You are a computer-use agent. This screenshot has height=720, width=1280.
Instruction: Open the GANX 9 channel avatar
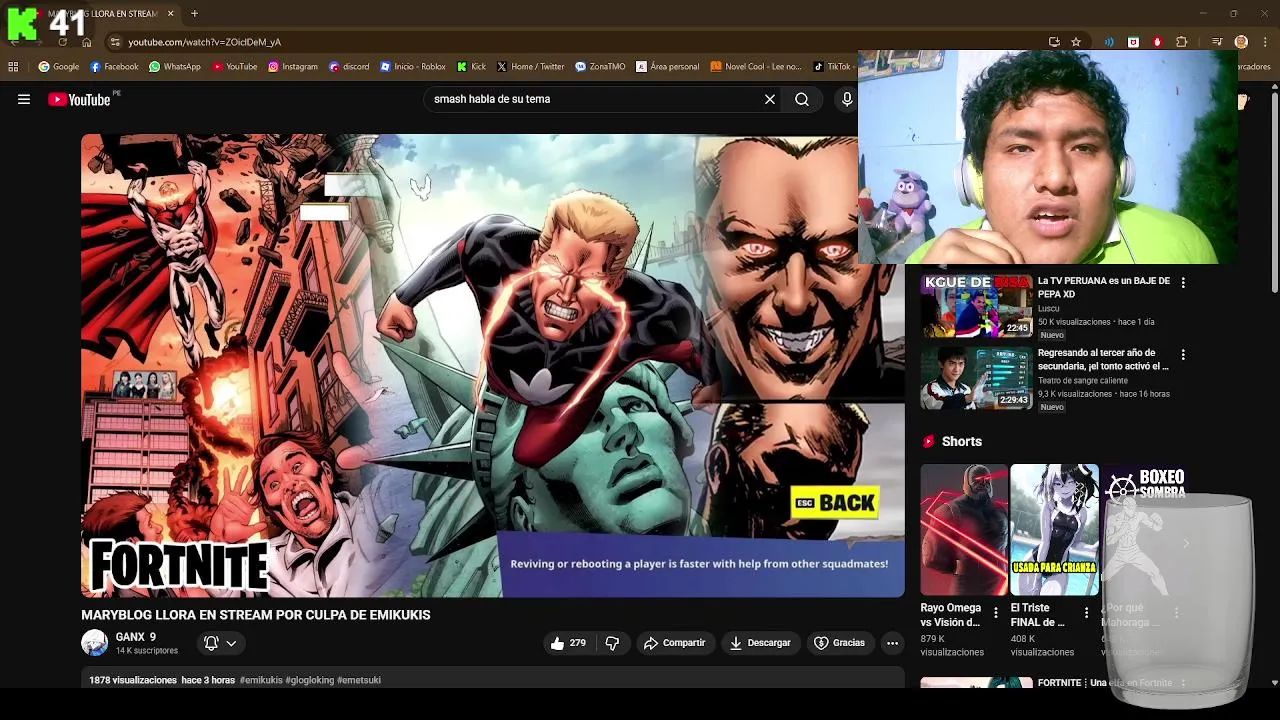pos(94,643)
